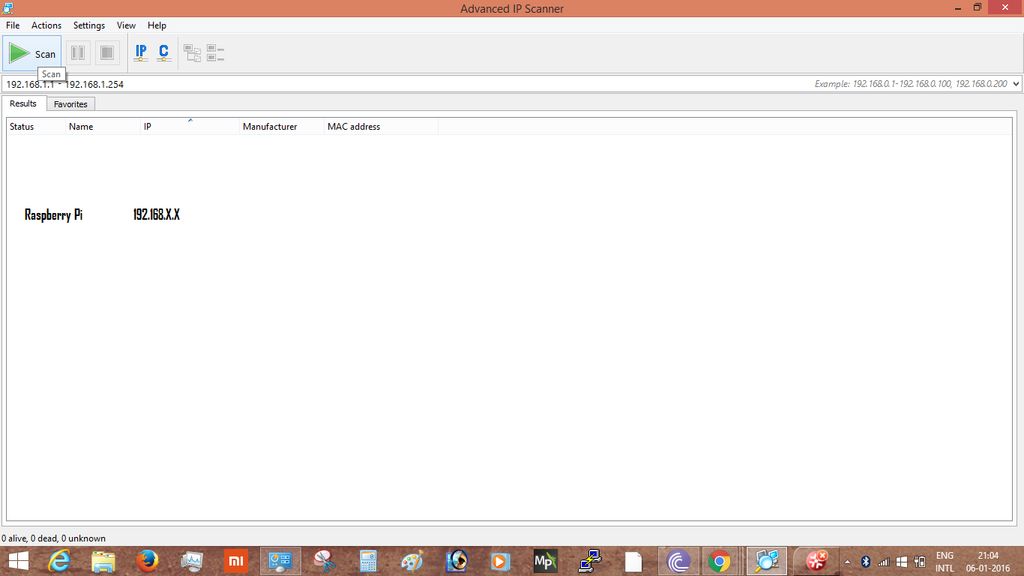Viewport: 1024px width, 576px height.
Task: Open the Windows Start button
Action: pyautogui.click(x=18, y=561)
